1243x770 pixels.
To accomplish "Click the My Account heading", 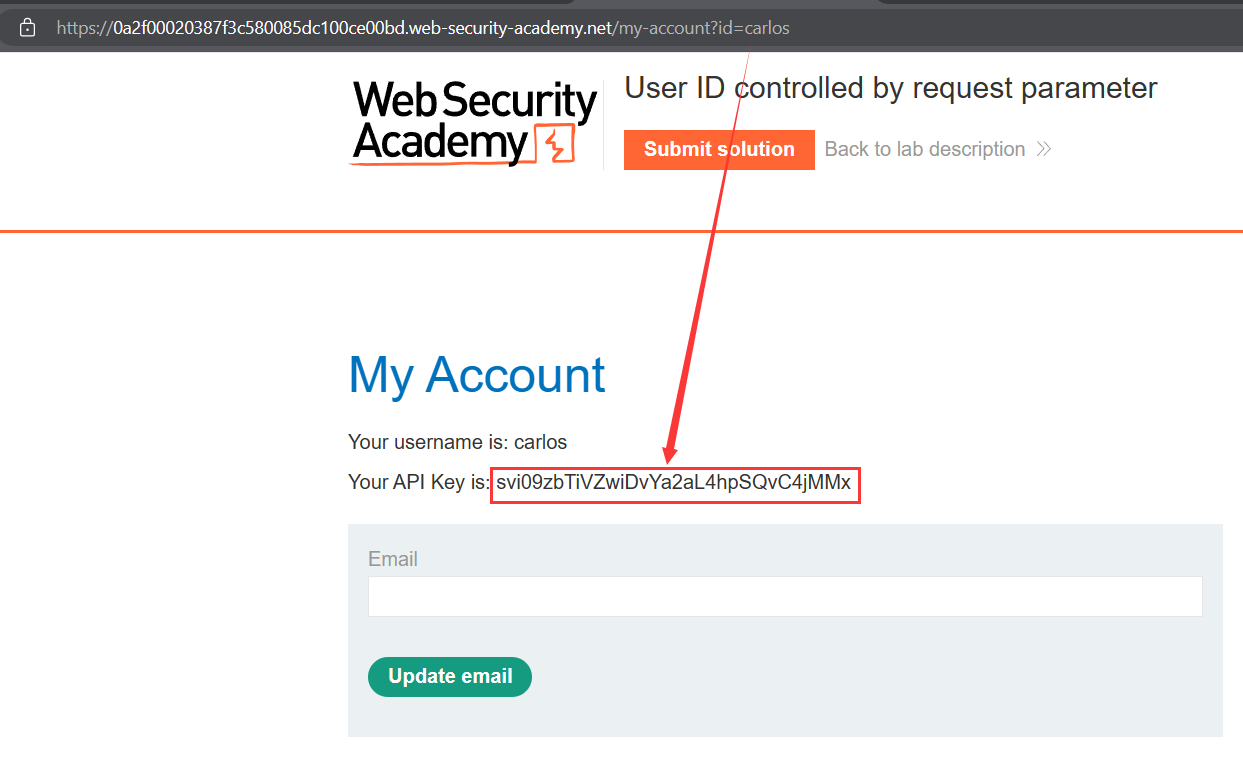I will 477,376.
